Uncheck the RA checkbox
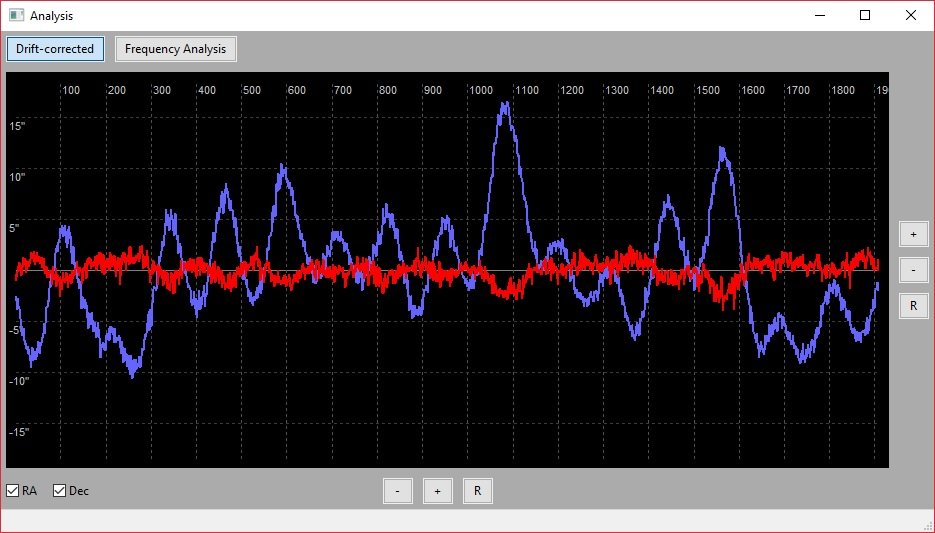This screenshot has height=533, width=935. (x=13, y=491)
